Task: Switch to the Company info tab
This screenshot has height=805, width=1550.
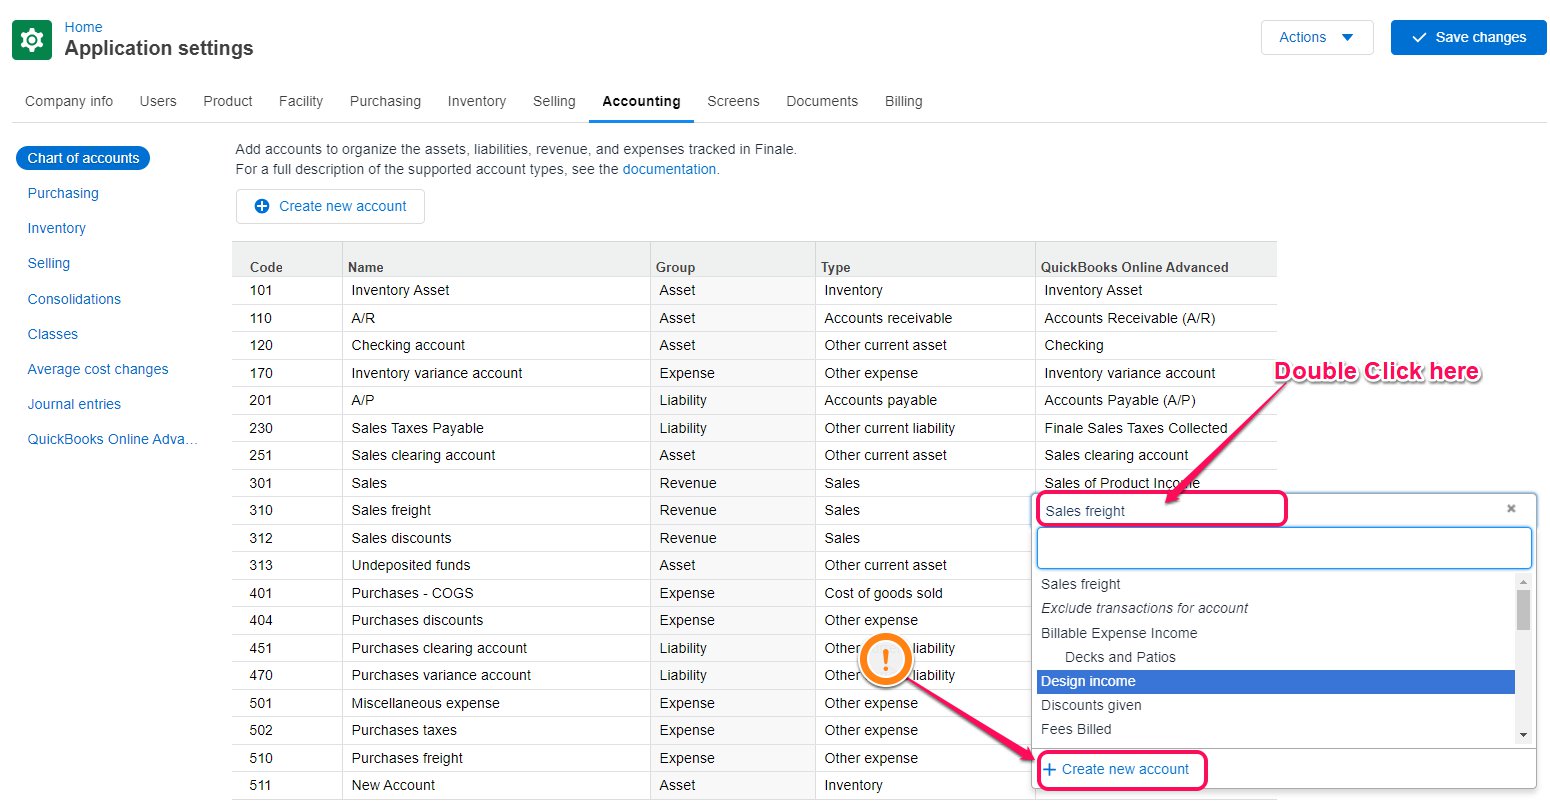Action: coord(69,101)
